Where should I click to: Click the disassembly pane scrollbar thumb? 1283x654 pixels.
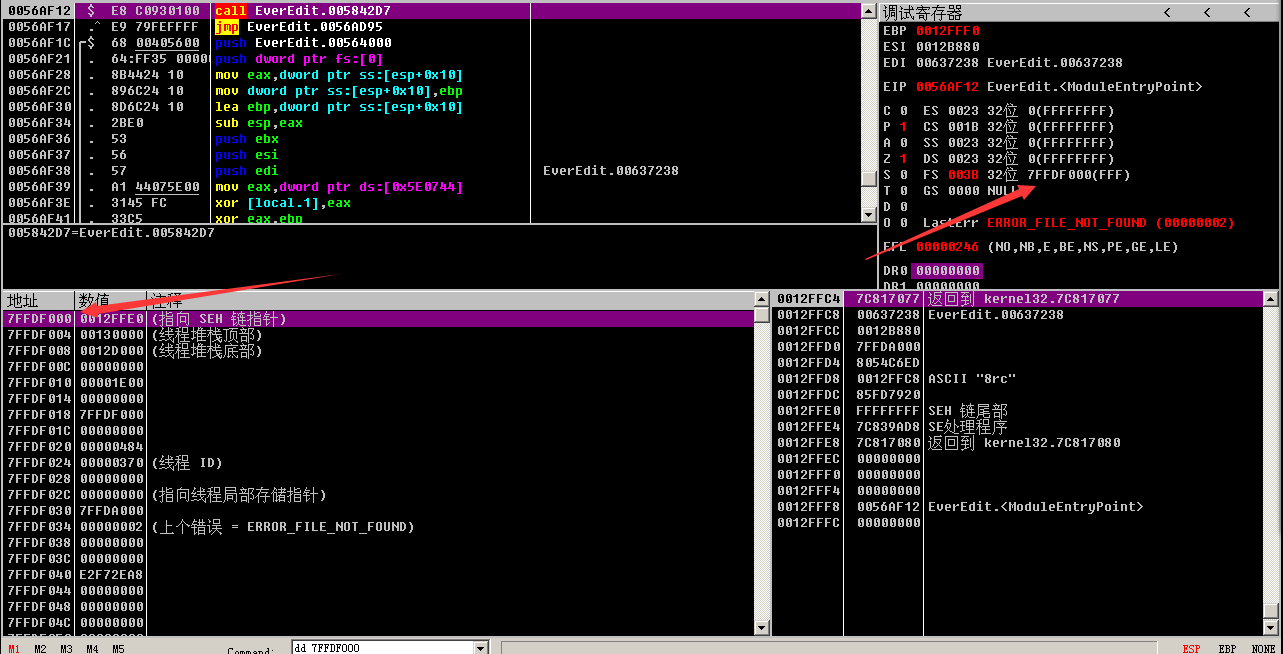pyautogui.click(x=870, y=178)
